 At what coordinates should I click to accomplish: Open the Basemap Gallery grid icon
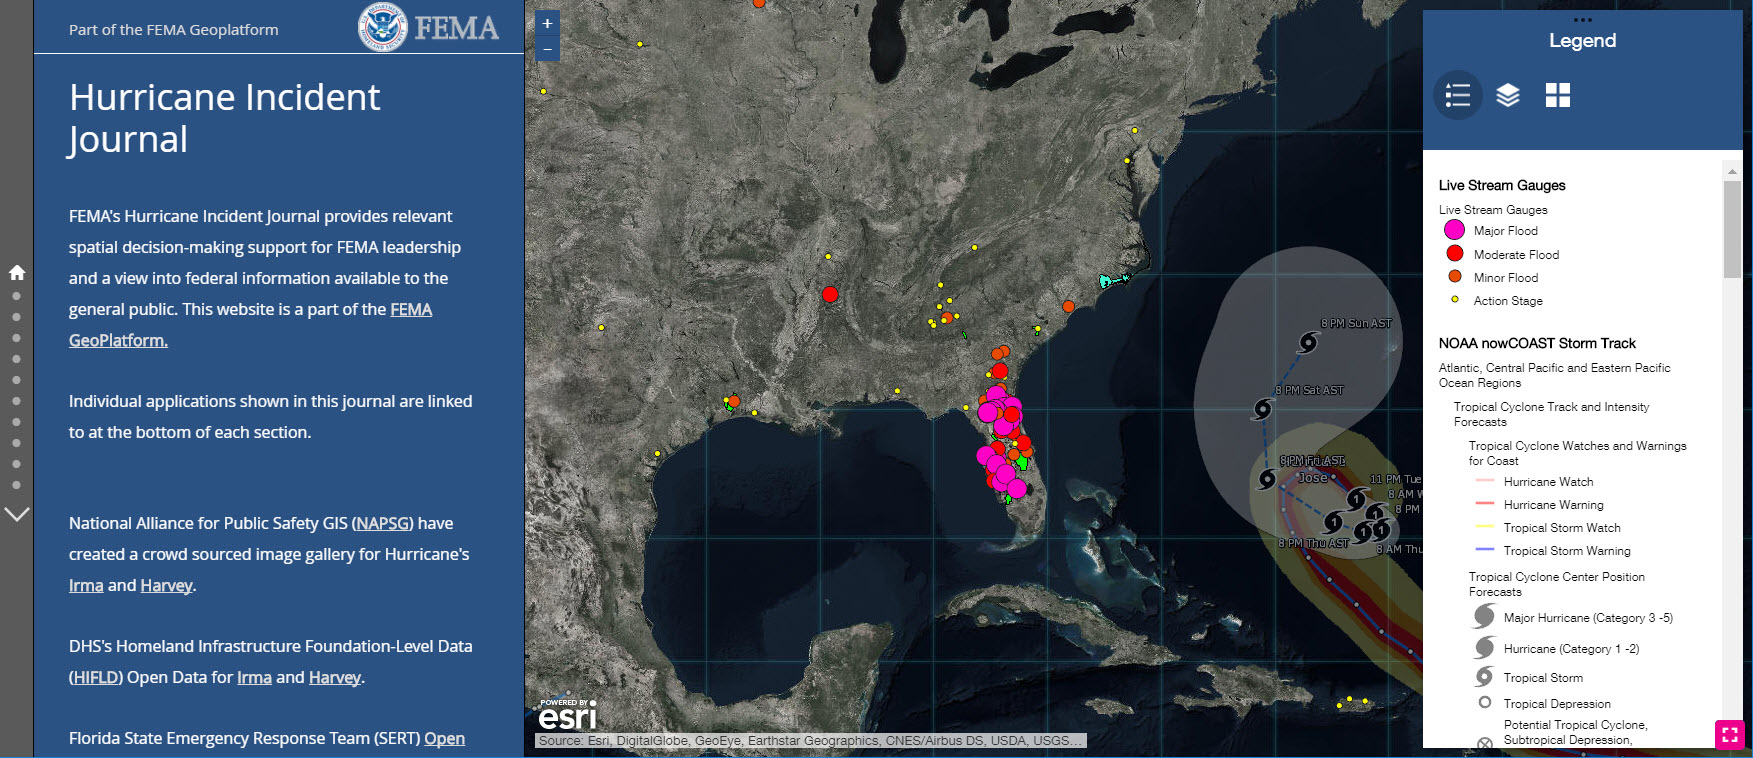pyautogui.click(x=1558, y=95)
